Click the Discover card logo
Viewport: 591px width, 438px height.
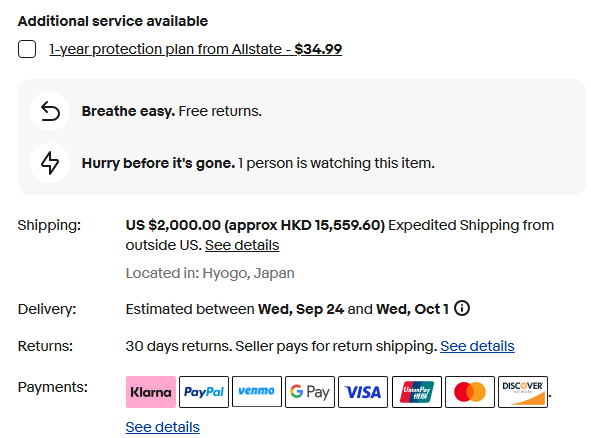(523, 392)
